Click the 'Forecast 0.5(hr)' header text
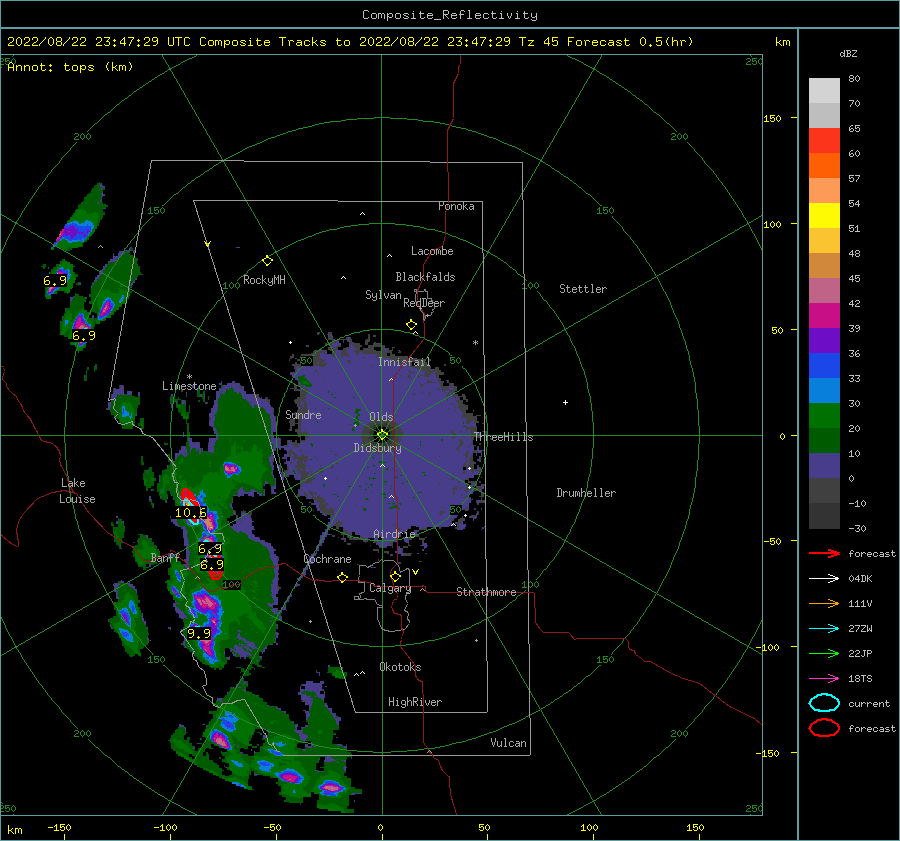The height and width of the screenshot is (841, 900). click(x=630, y=42)
